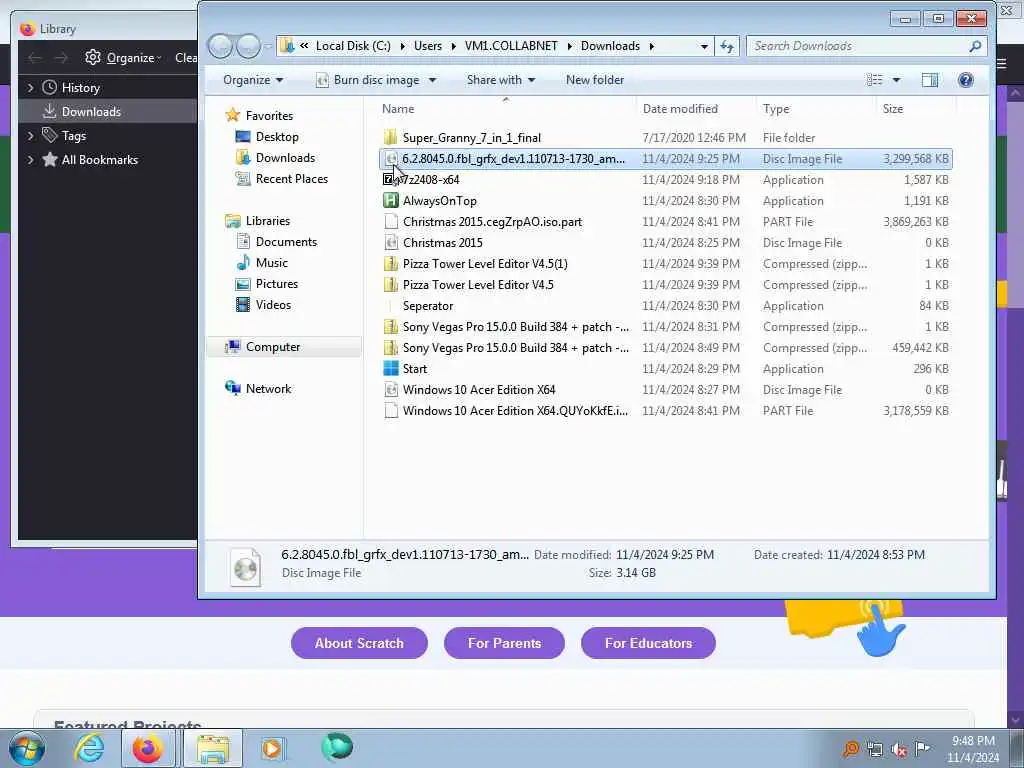
Task: Click the For Educators button
Action: point(648,643)
